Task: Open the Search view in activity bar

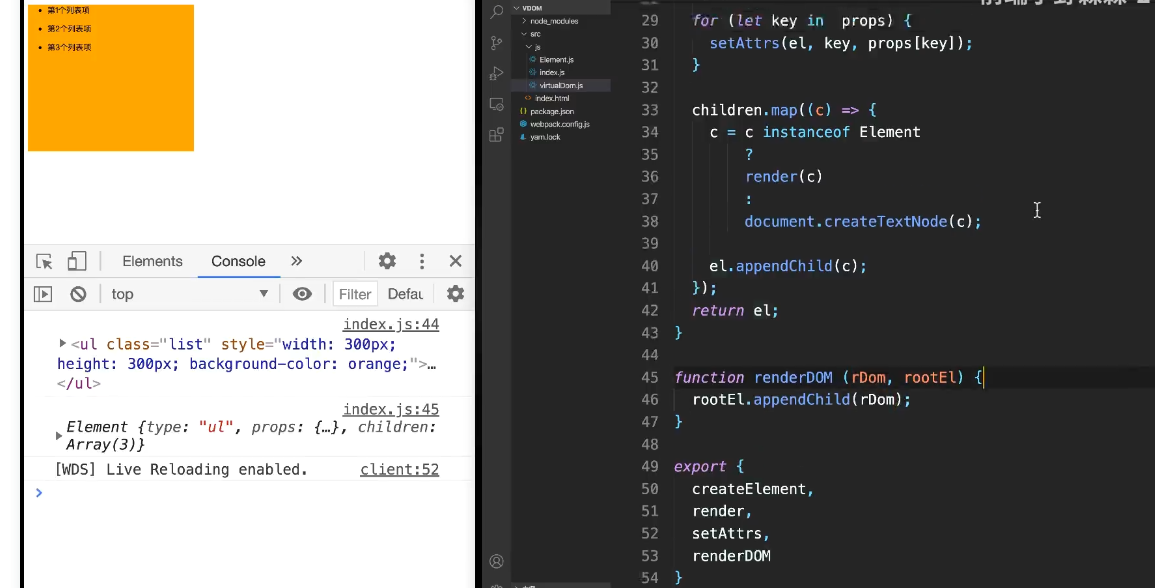Action: coord(496,12)
